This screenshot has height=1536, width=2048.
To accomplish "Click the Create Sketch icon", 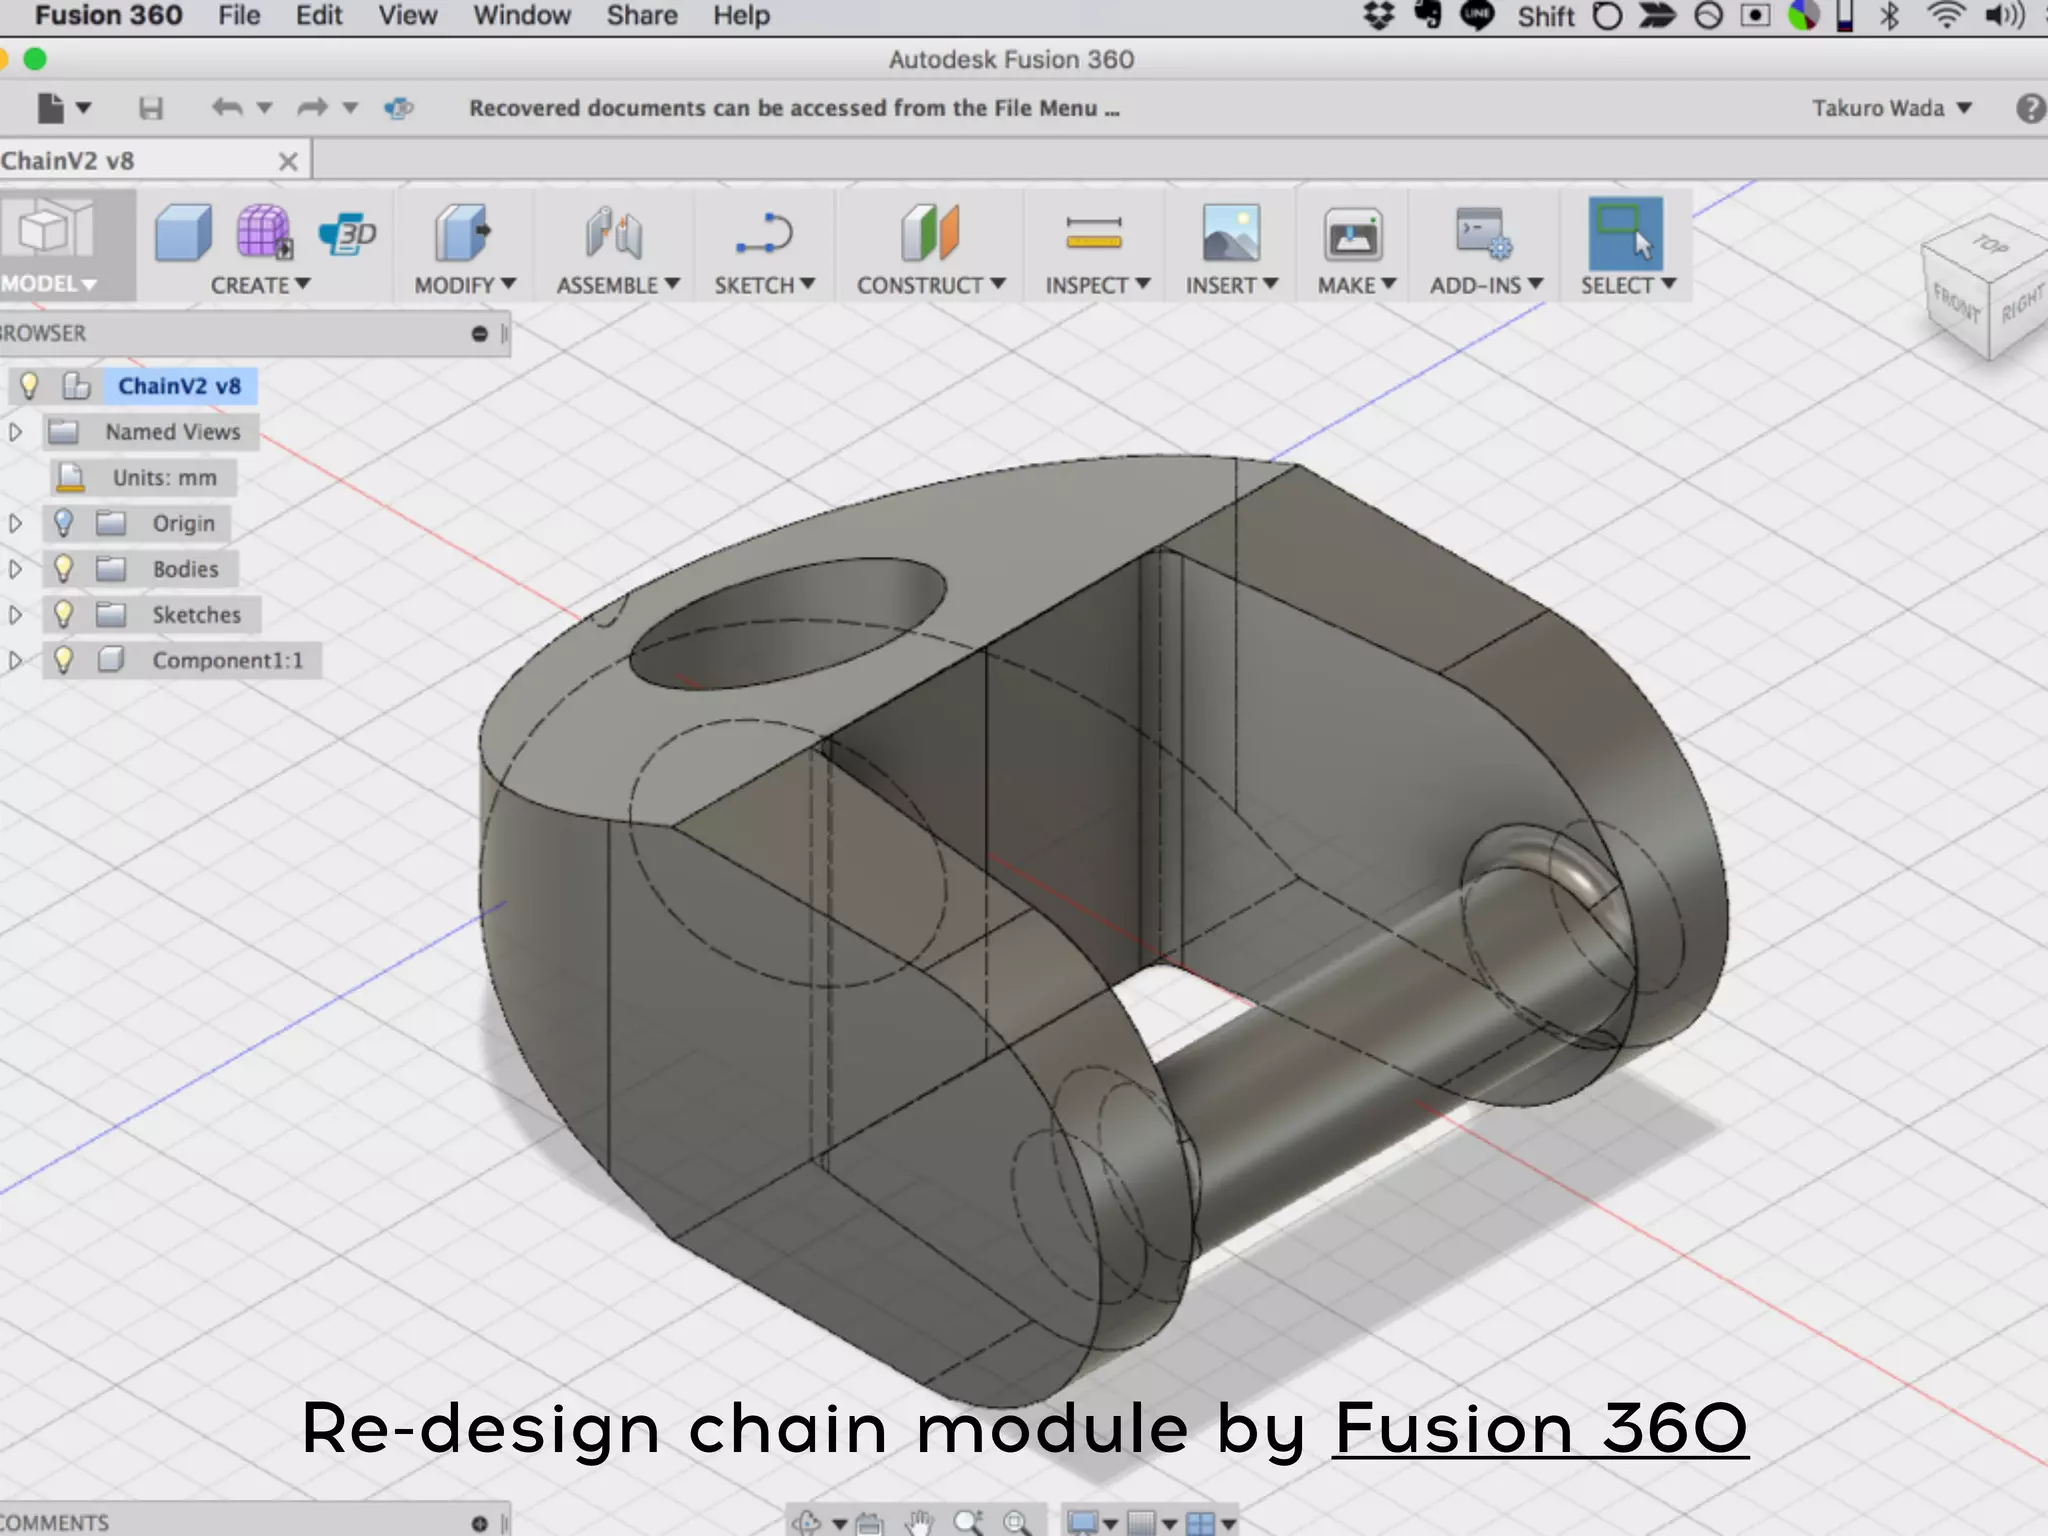I will tap(764, 233).
